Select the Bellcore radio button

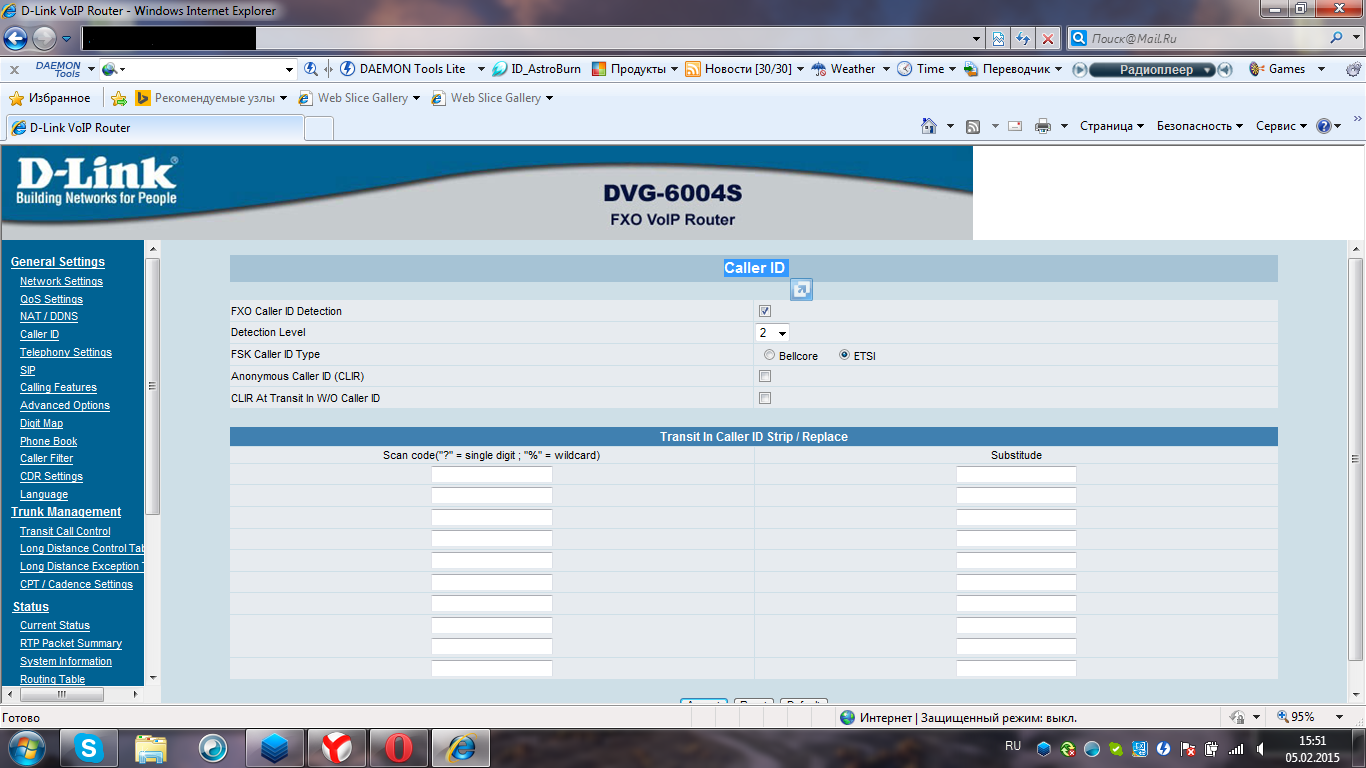[x=769, y=355]
